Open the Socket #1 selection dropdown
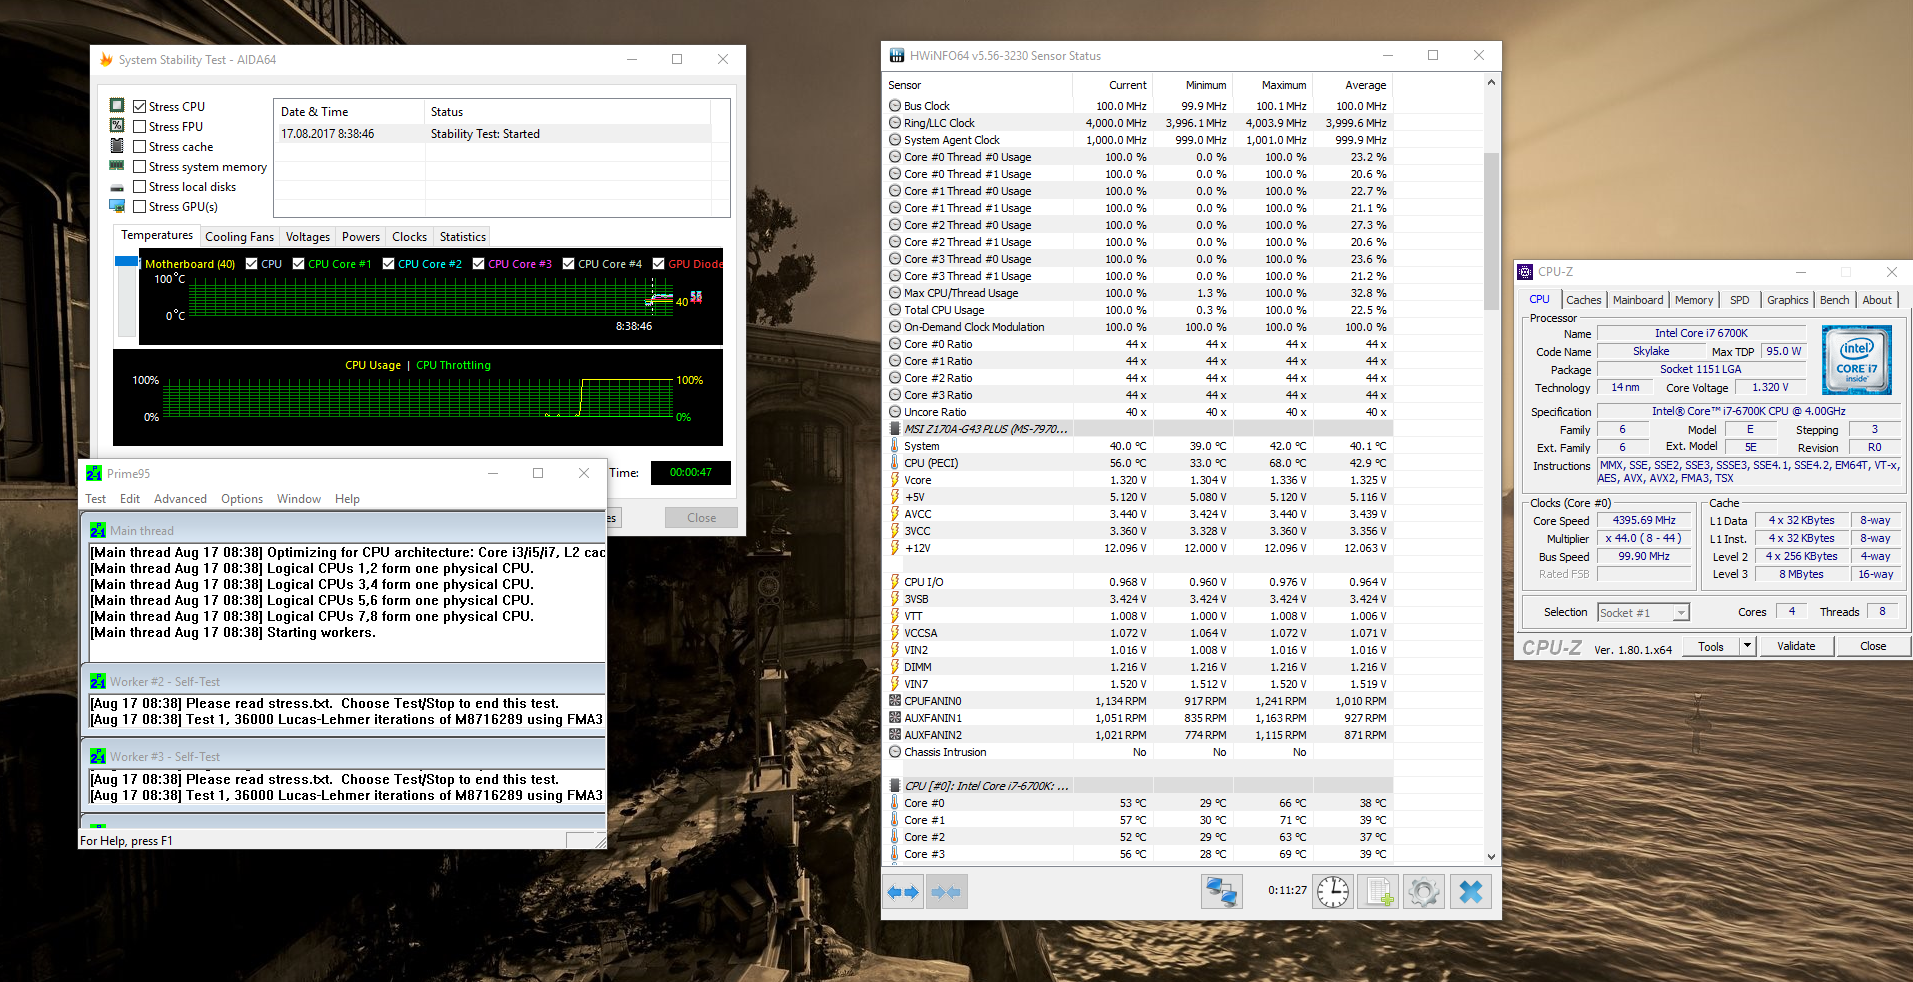 [1643, 612]
